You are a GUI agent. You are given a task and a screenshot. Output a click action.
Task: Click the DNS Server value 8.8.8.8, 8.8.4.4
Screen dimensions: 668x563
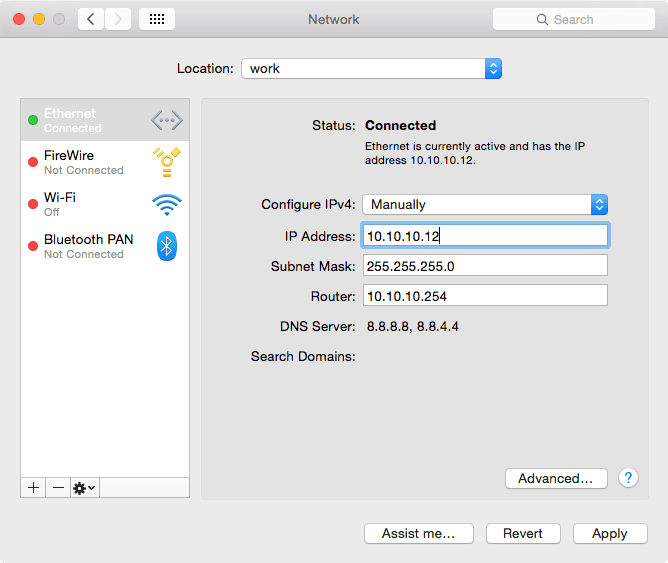pos(412,326)
